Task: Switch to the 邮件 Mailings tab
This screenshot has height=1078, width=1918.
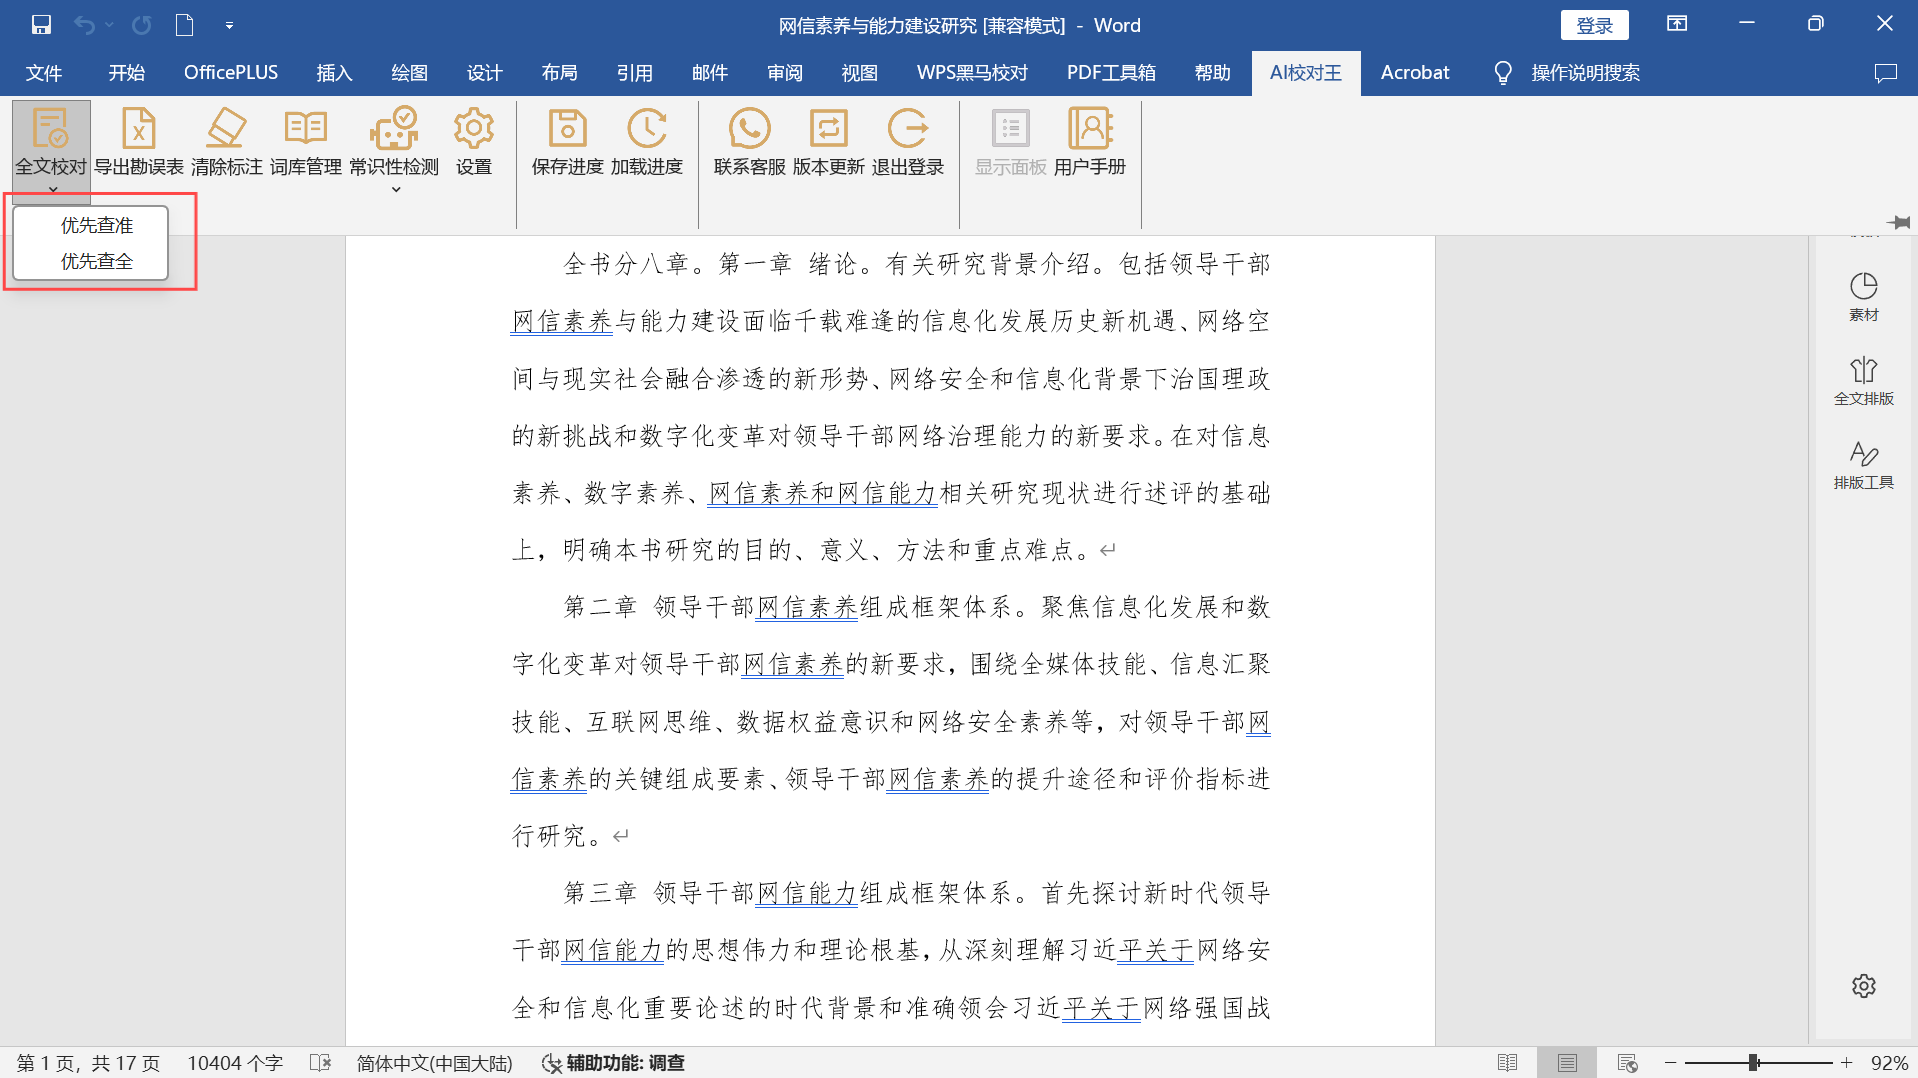Action: coord(709,73)
